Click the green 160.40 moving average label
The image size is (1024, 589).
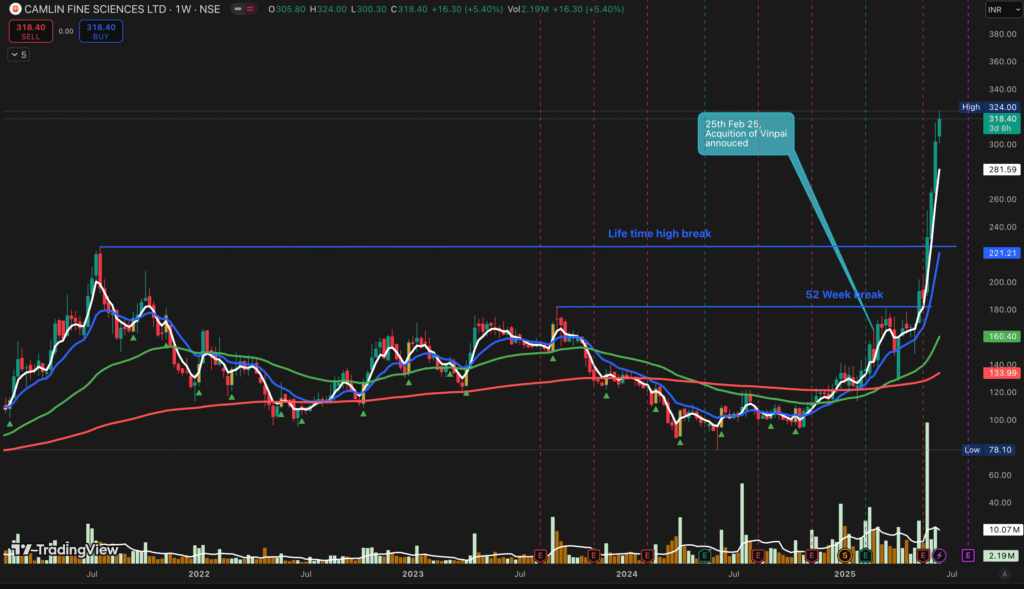click(x=1002, y=337)
